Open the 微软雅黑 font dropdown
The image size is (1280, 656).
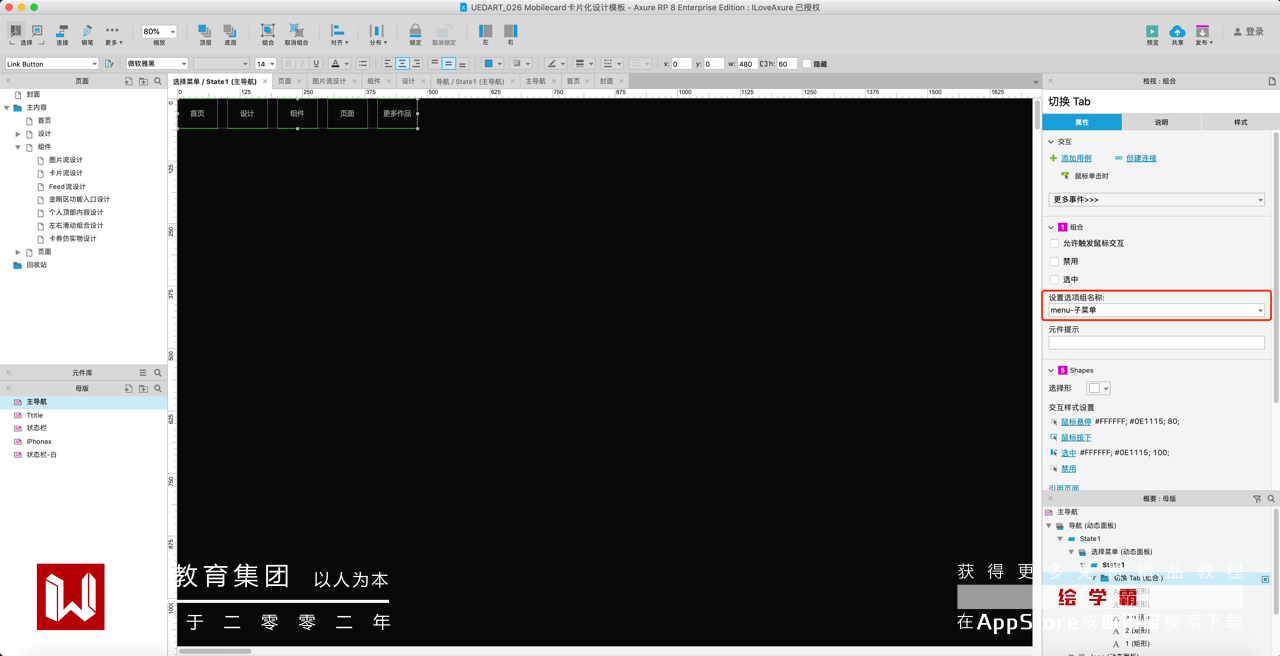tap(156, 64)
